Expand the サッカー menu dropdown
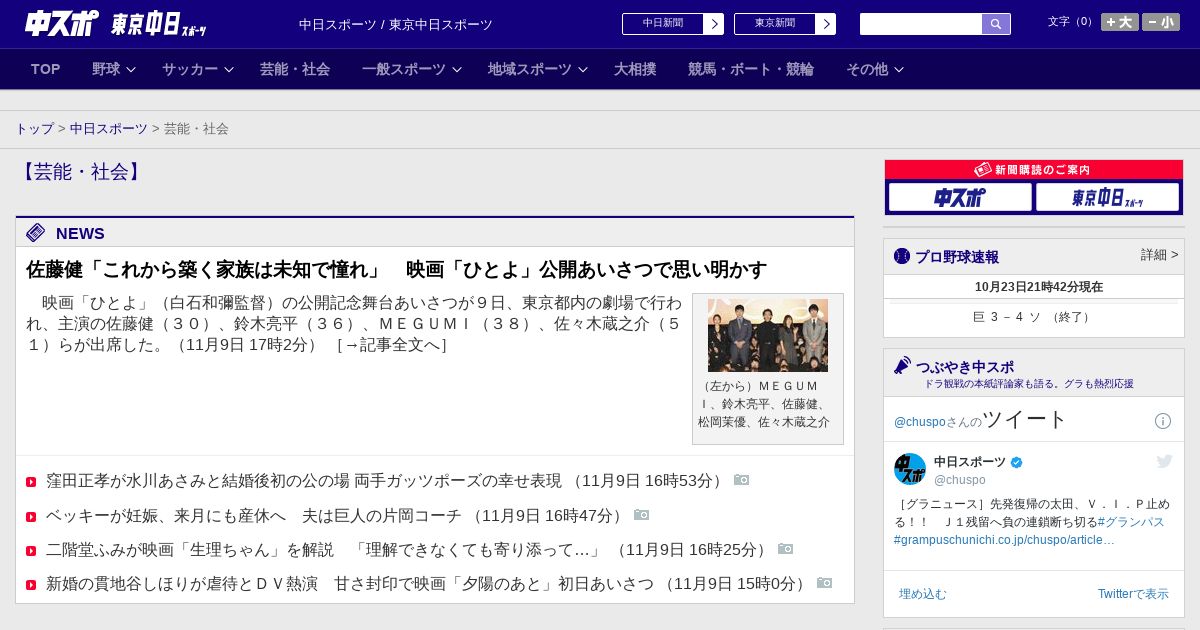 [197, 69]
